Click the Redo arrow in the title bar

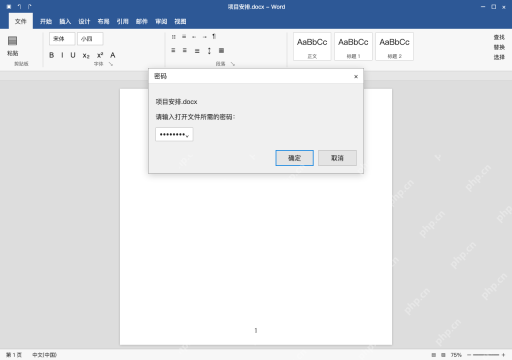click(x=30, y=6)
